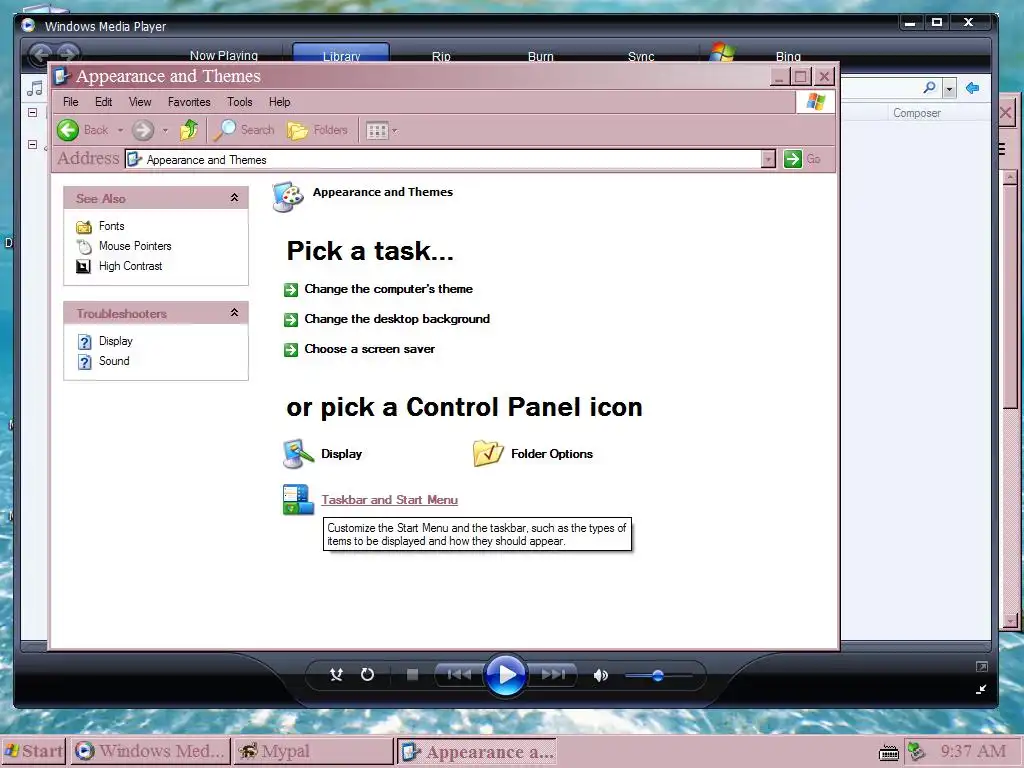Image resolution: width=1024 pixels, height=768 pixels.
Task: Open Bing tab in Media Player
Action: 788,56
